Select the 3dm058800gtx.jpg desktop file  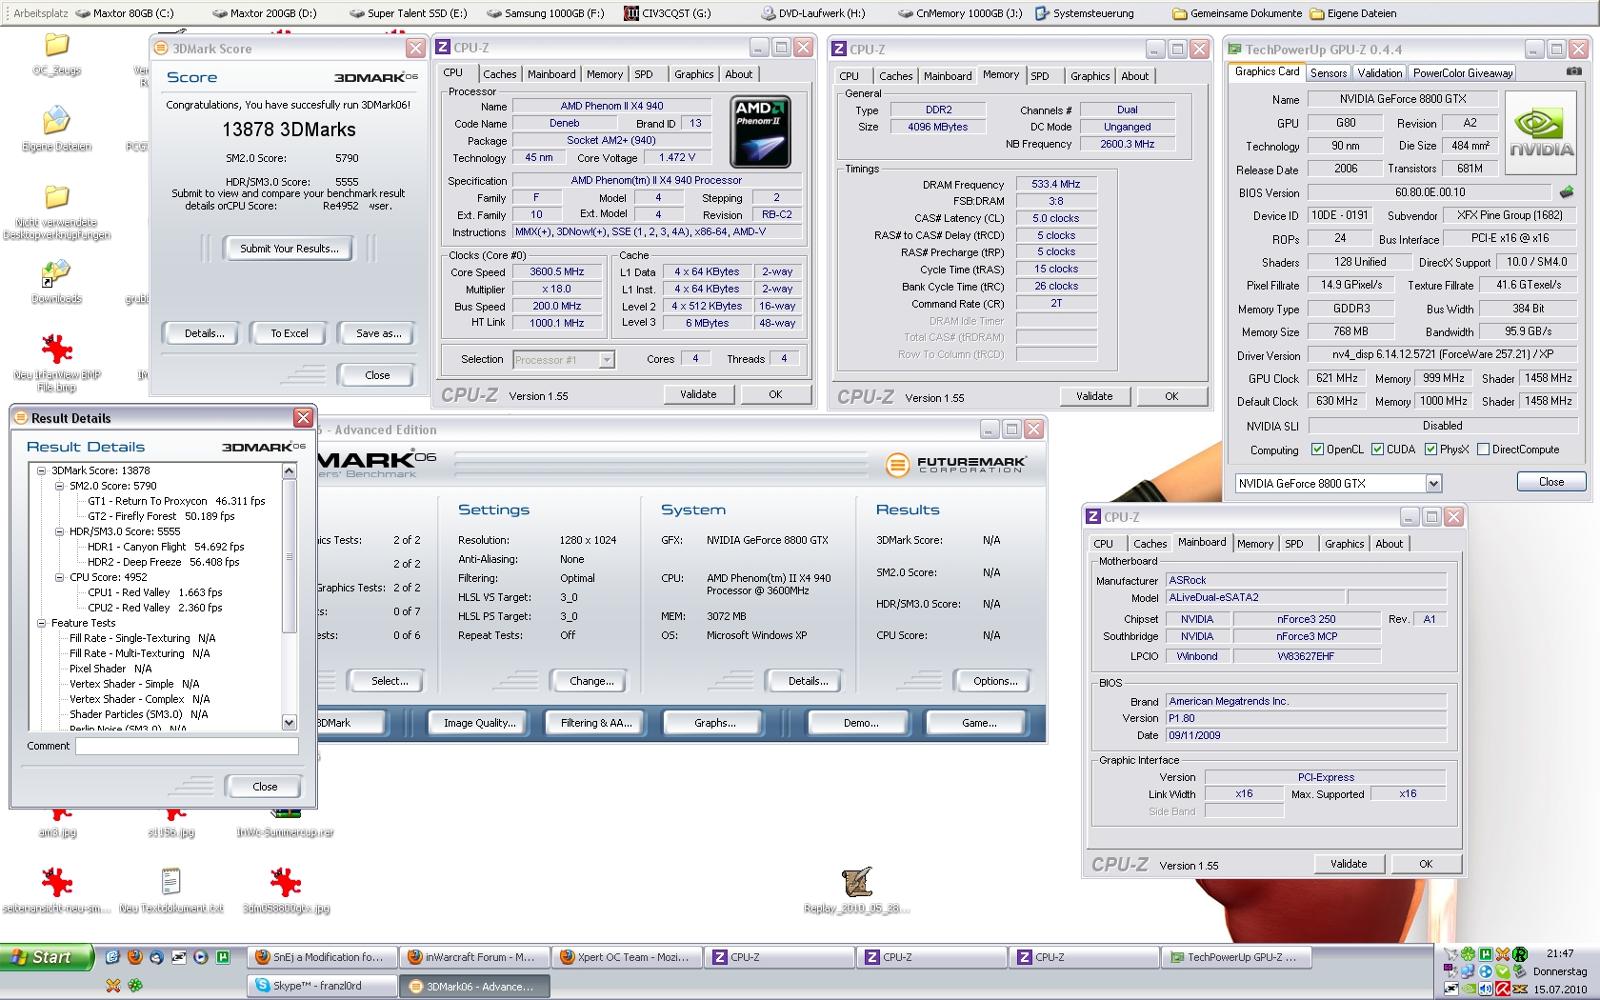[285, 890]
